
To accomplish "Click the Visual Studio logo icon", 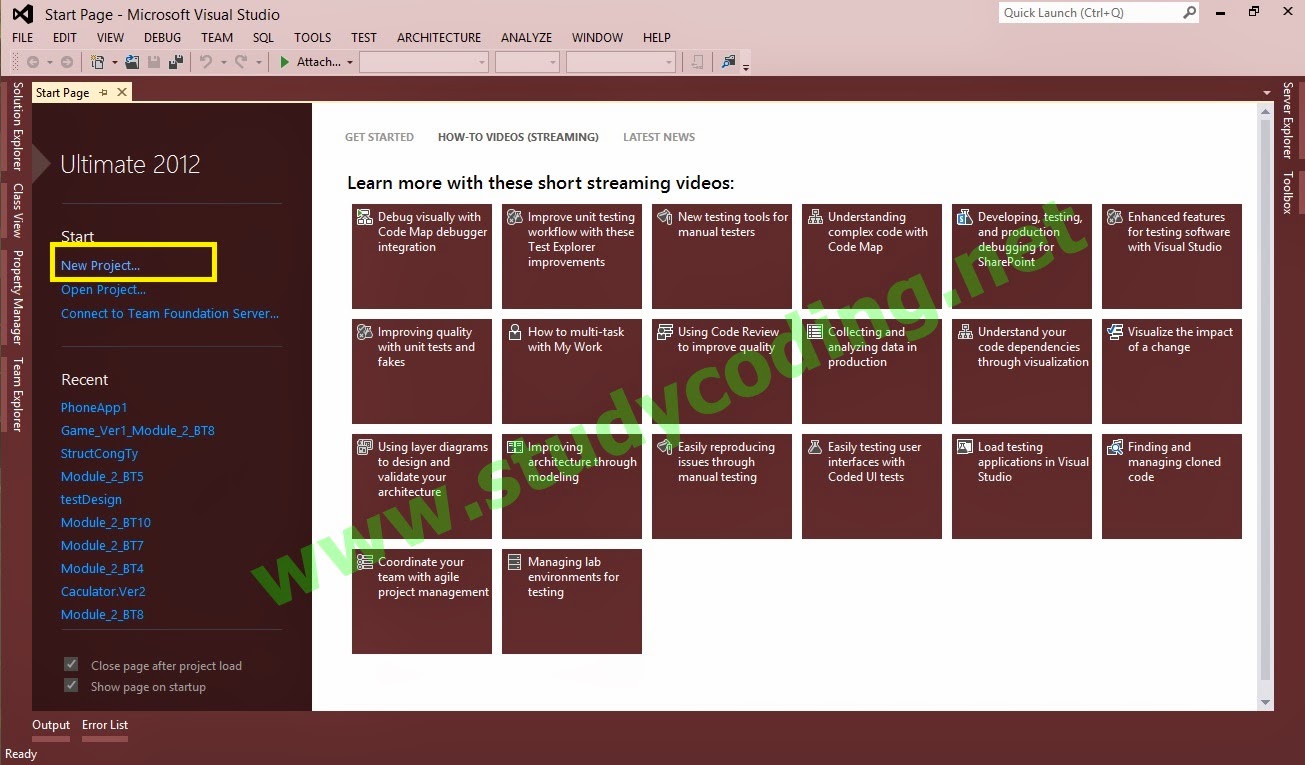I will coord(21,14).
